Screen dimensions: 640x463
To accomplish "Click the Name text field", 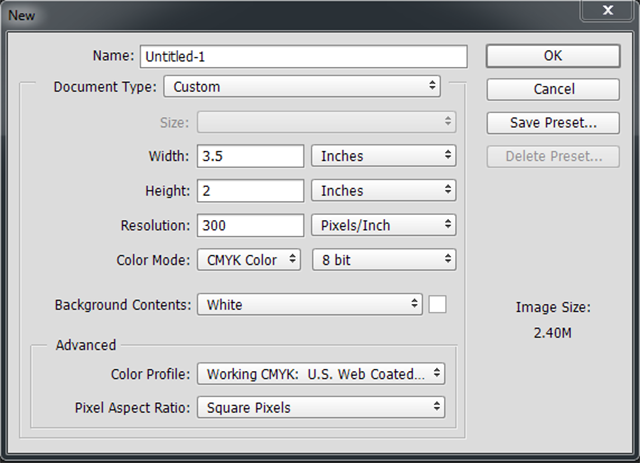I will click(303, 56).
